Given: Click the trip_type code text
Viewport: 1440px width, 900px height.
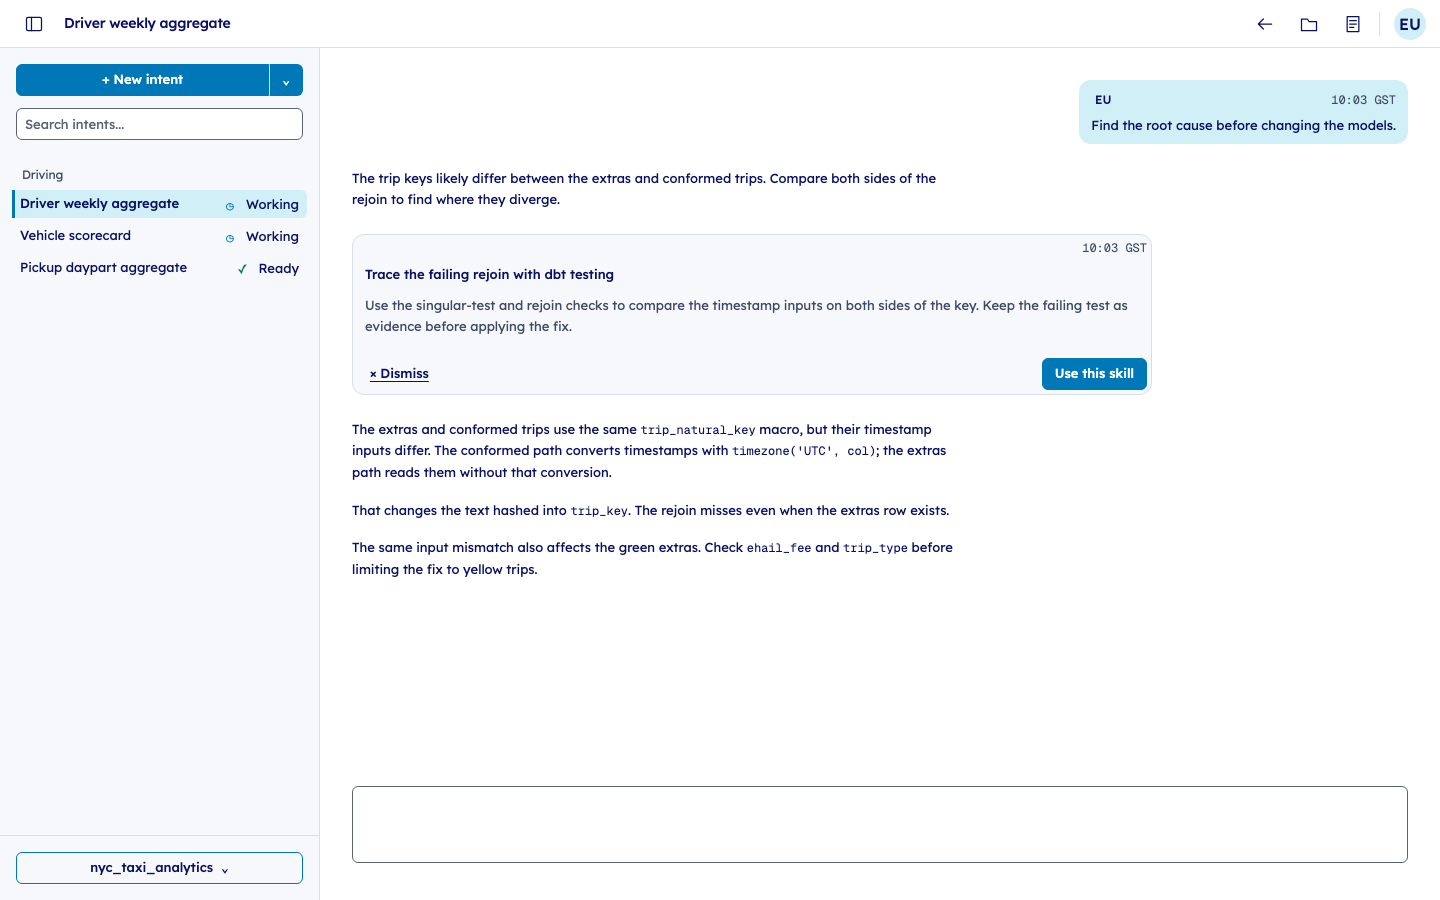Looking at the screenshot, I should (875, 548).
